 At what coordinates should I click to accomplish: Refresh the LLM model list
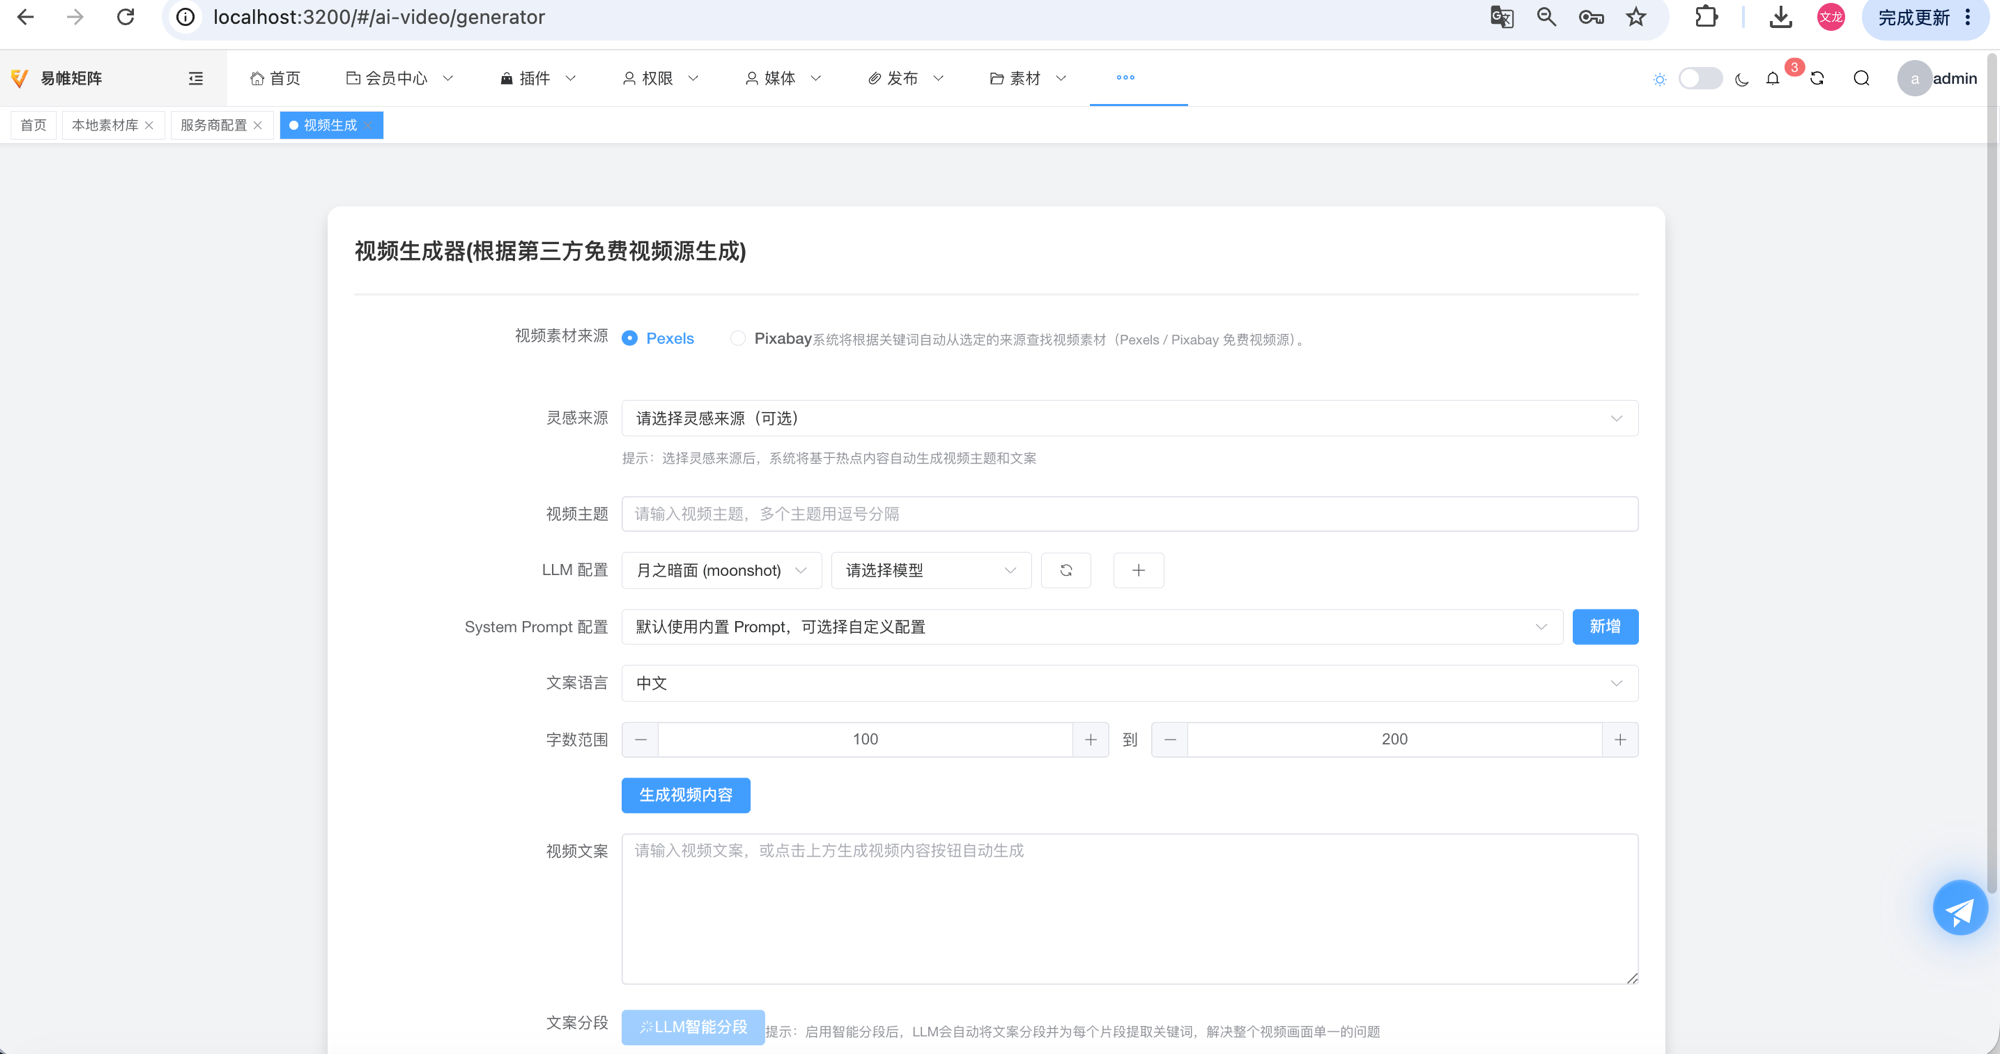[1066, 570]
